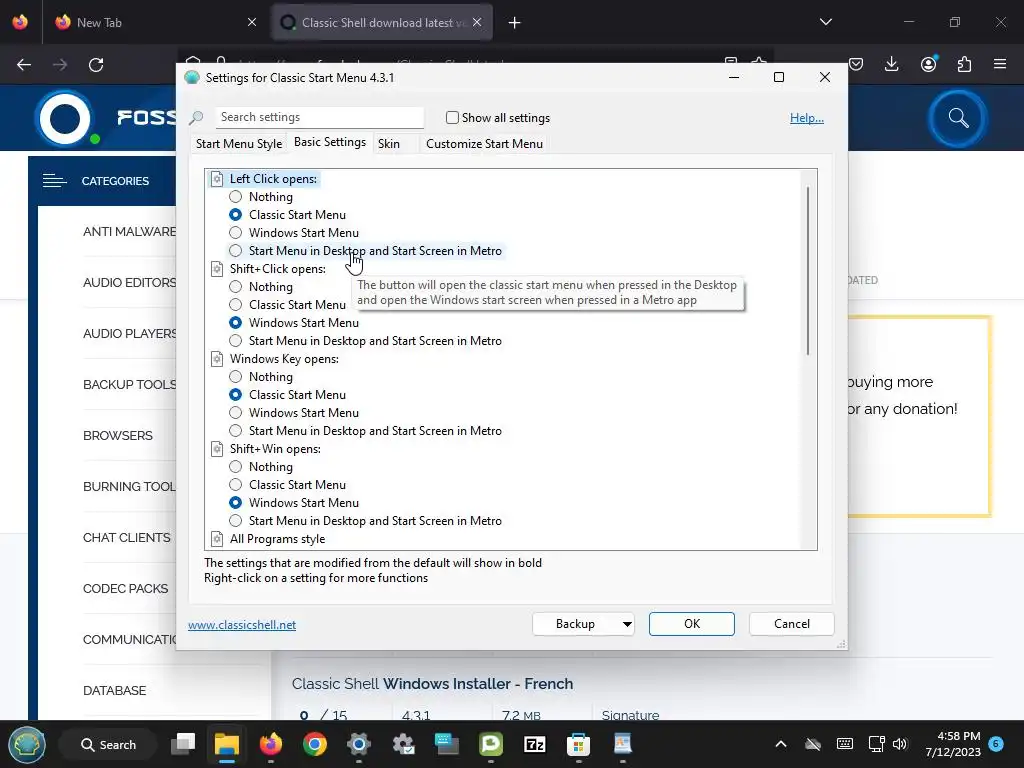Select Nothing under Shift+Click opens
This screenshot has width=1024, height=768.
(236, 287)
